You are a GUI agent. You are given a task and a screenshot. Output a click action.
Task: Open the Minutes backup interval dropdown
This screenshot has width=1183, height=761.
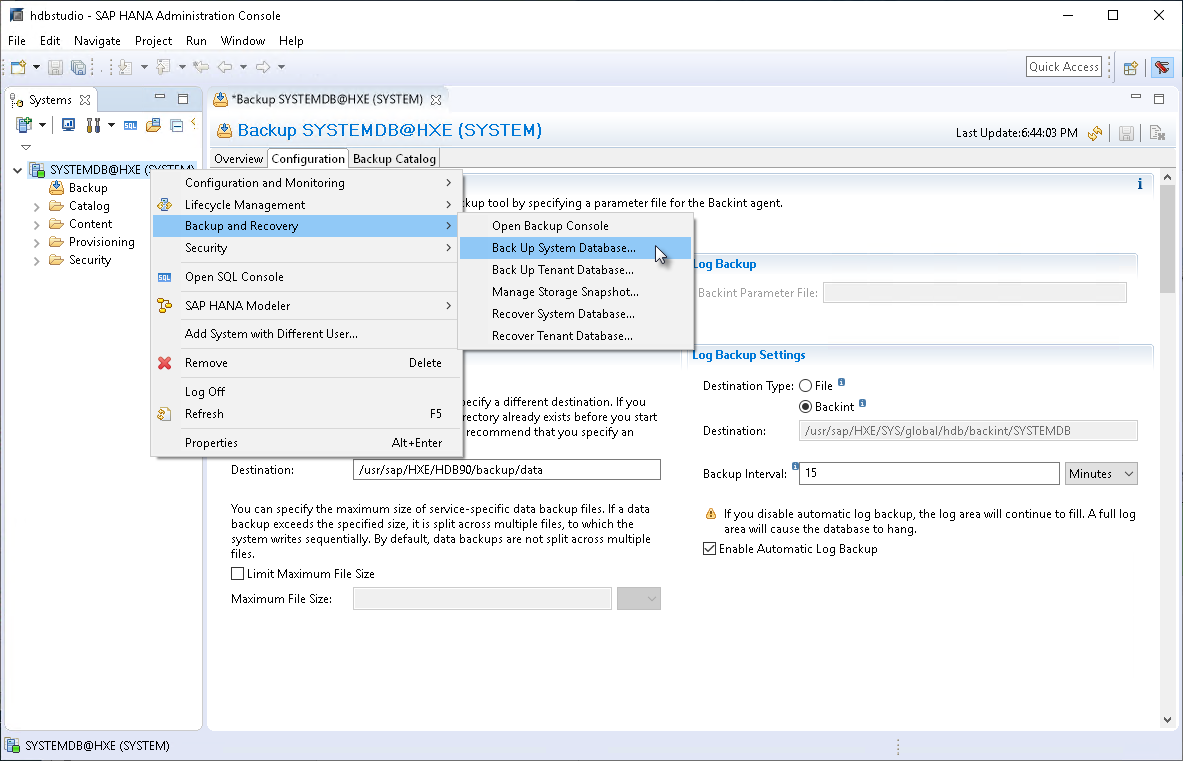[1101, 473]
